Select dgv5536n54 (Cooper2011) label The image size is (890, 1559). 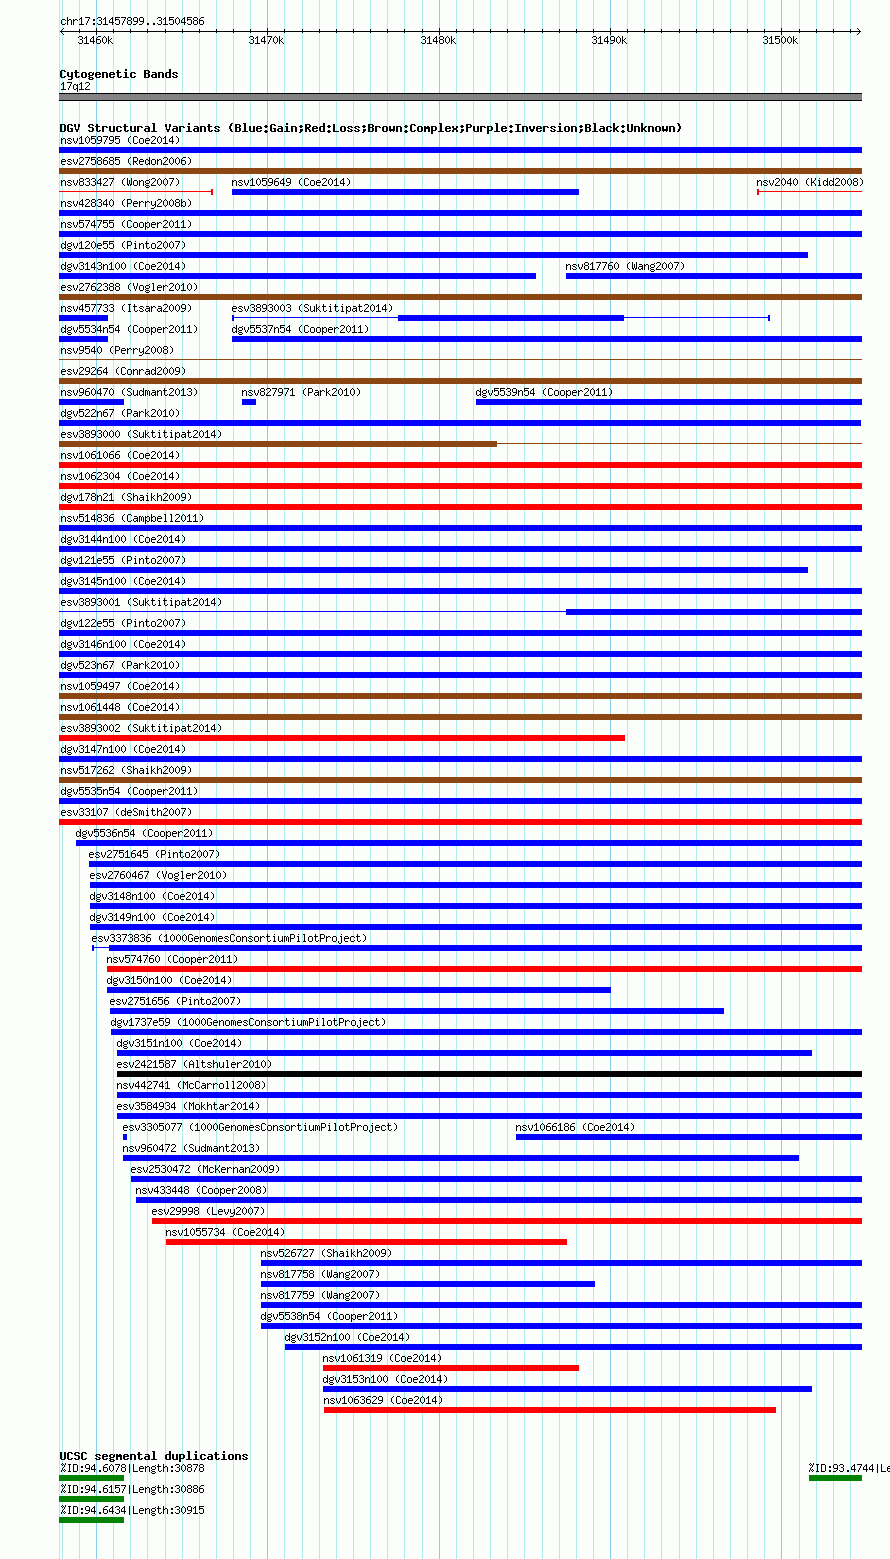(x=145, y=833)
